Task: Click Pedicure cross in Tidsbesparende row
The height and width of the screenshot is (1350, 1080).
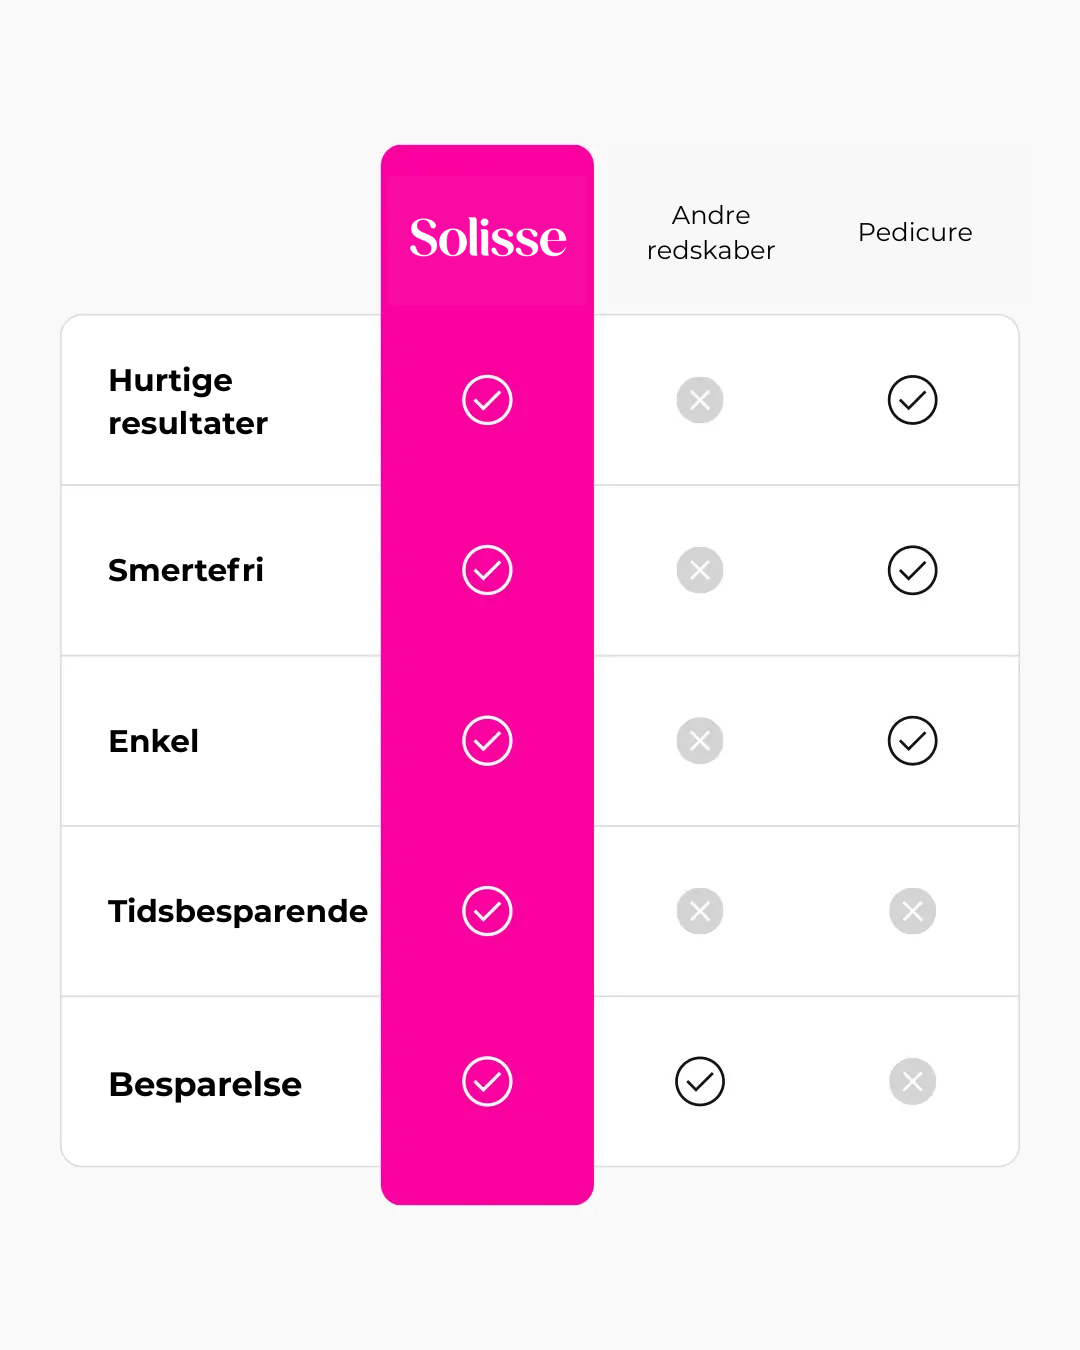Action: click(912, 911)
